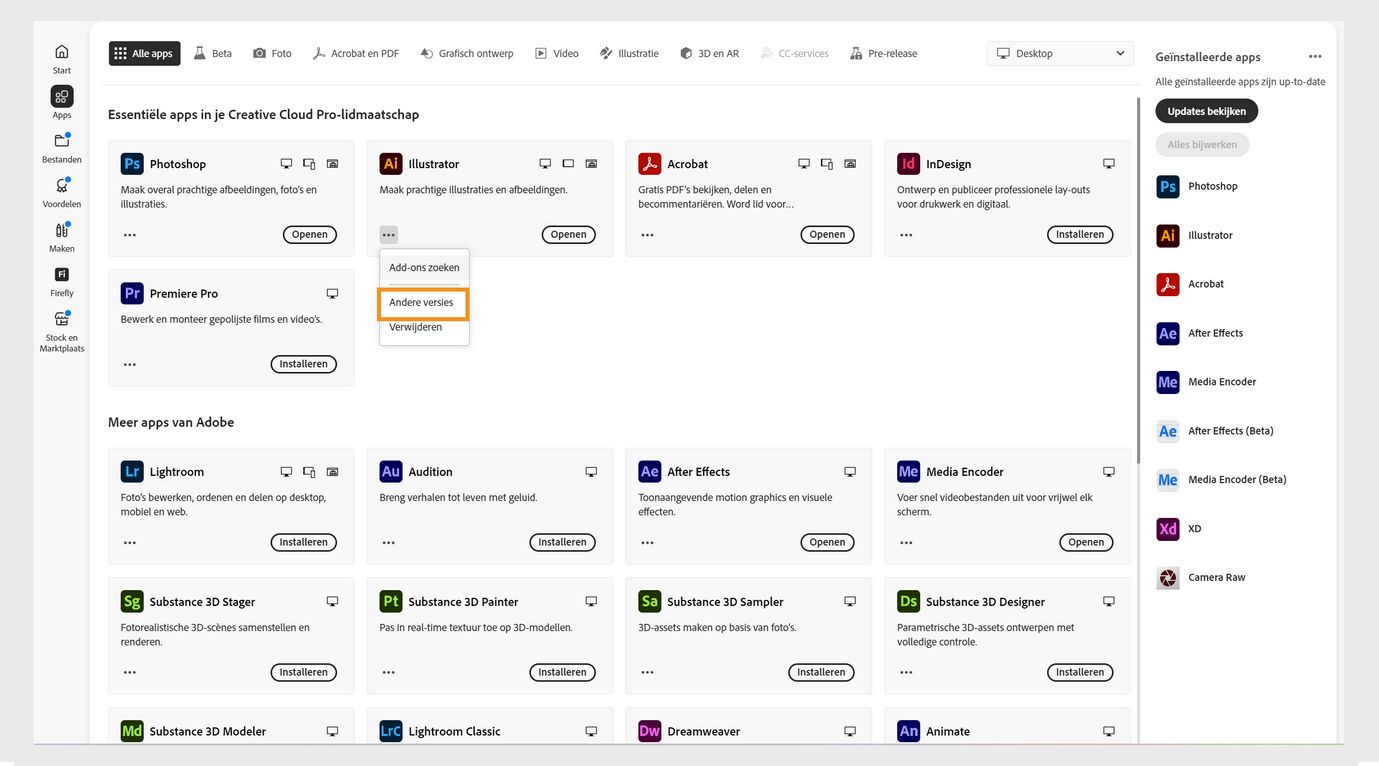Choose Verwijderen in the menu

click(x=416, y=327)
